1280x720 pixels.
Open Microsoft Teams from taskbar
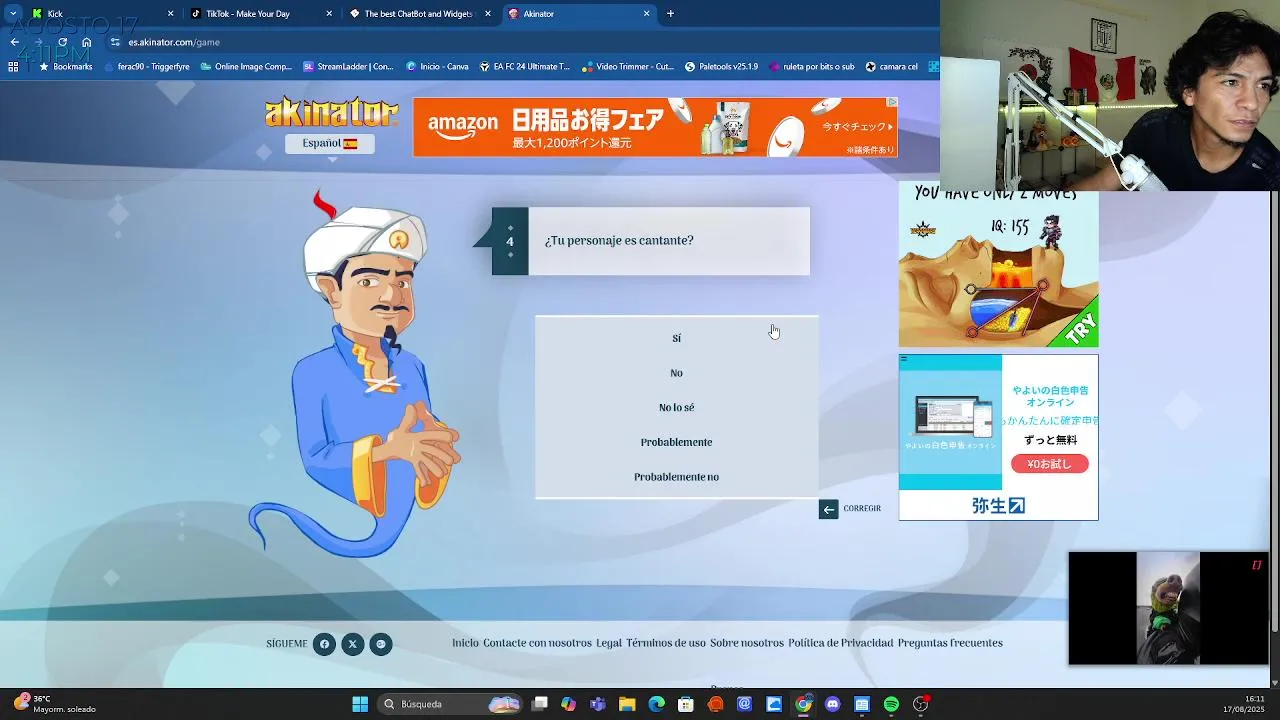pos(598,704)
